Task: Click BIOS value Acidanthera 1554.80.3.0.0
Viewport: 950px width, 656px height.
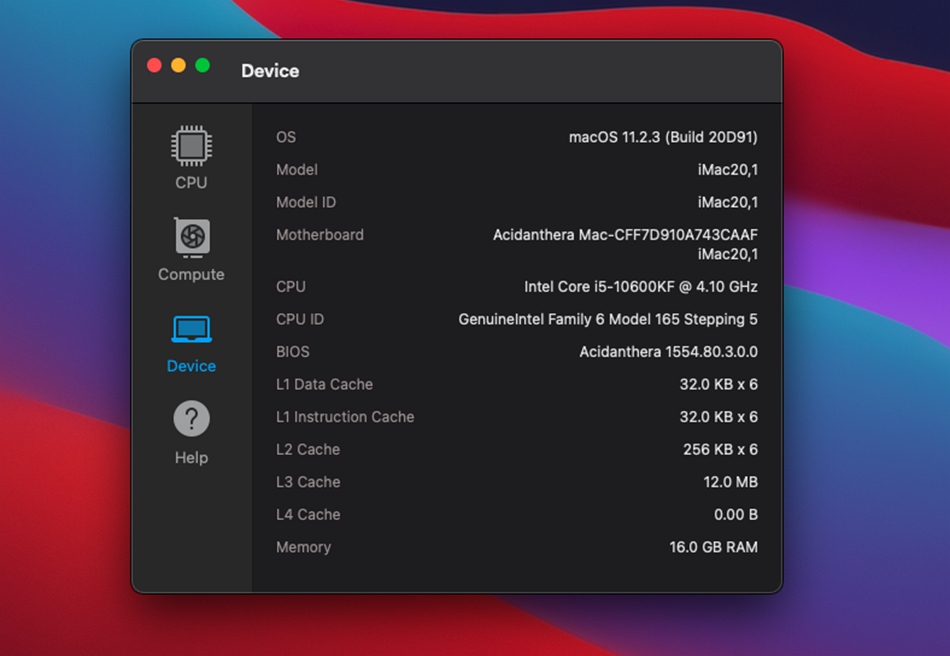Action: [668, 352]
